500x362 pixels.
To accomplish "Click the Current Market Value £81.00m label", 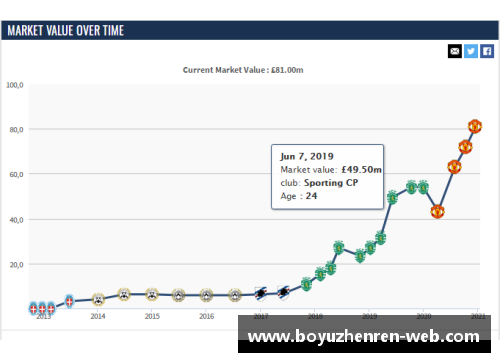I will [x=243, y=70].
